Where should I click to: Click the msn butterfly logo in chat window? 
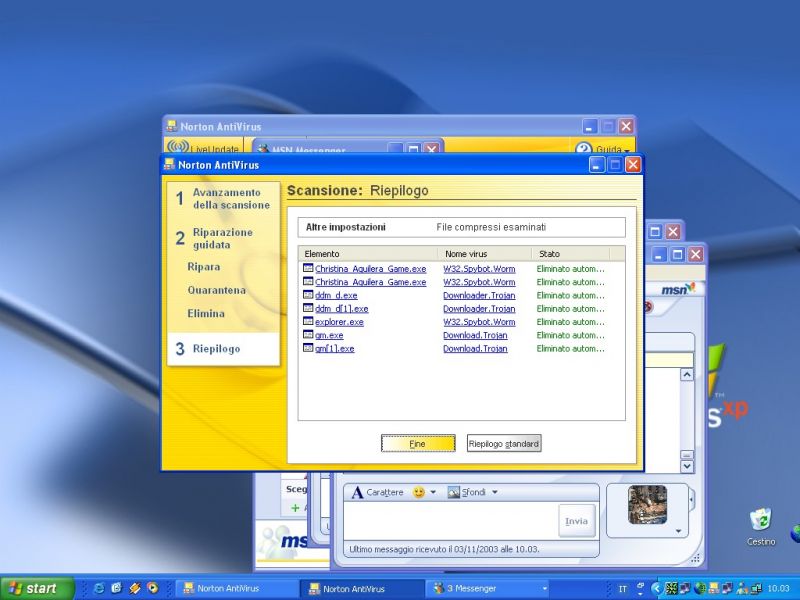pos(679,289)
